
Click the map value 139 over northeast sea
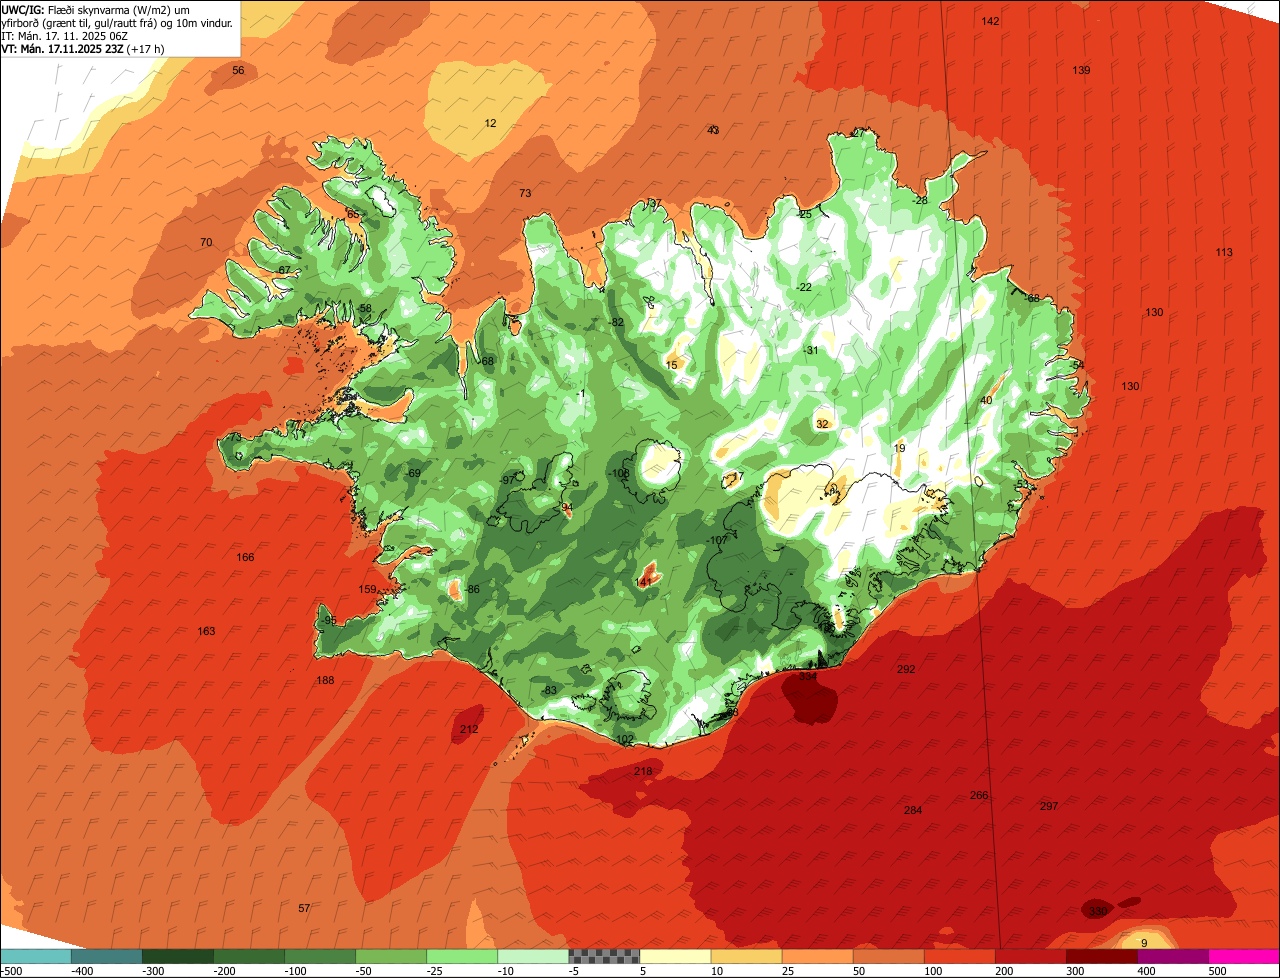point(1081,70)
